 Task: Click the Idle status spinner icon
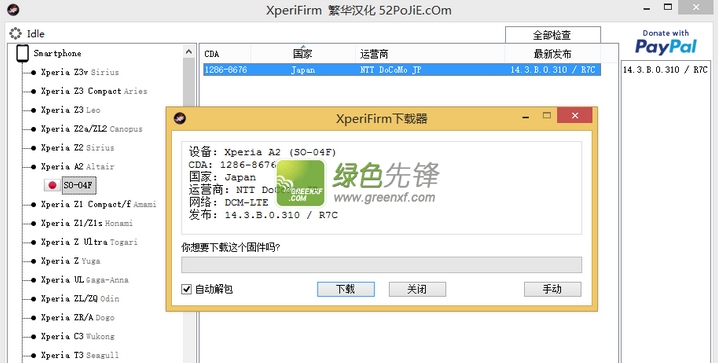16,33
